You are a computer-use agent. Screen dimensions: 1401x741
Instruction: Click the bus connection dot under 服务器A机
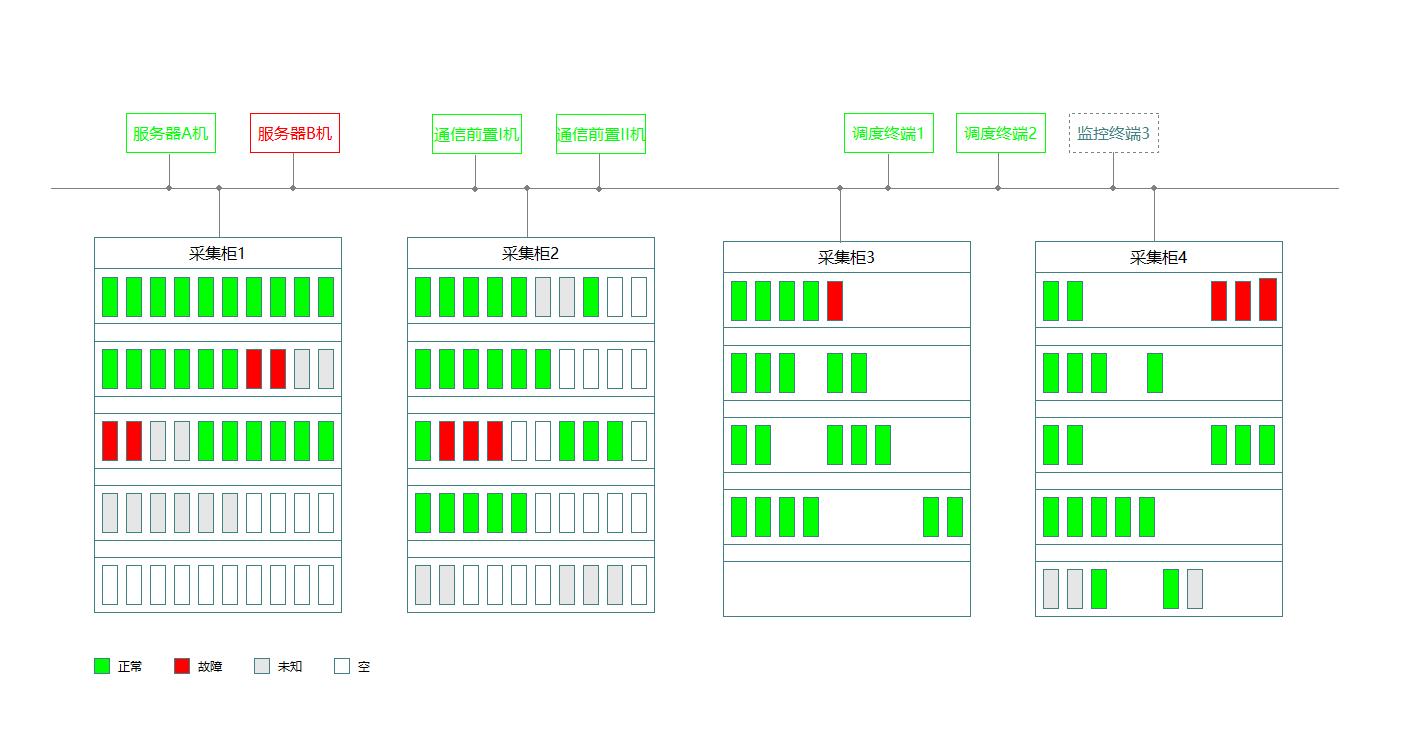(169, 188)
